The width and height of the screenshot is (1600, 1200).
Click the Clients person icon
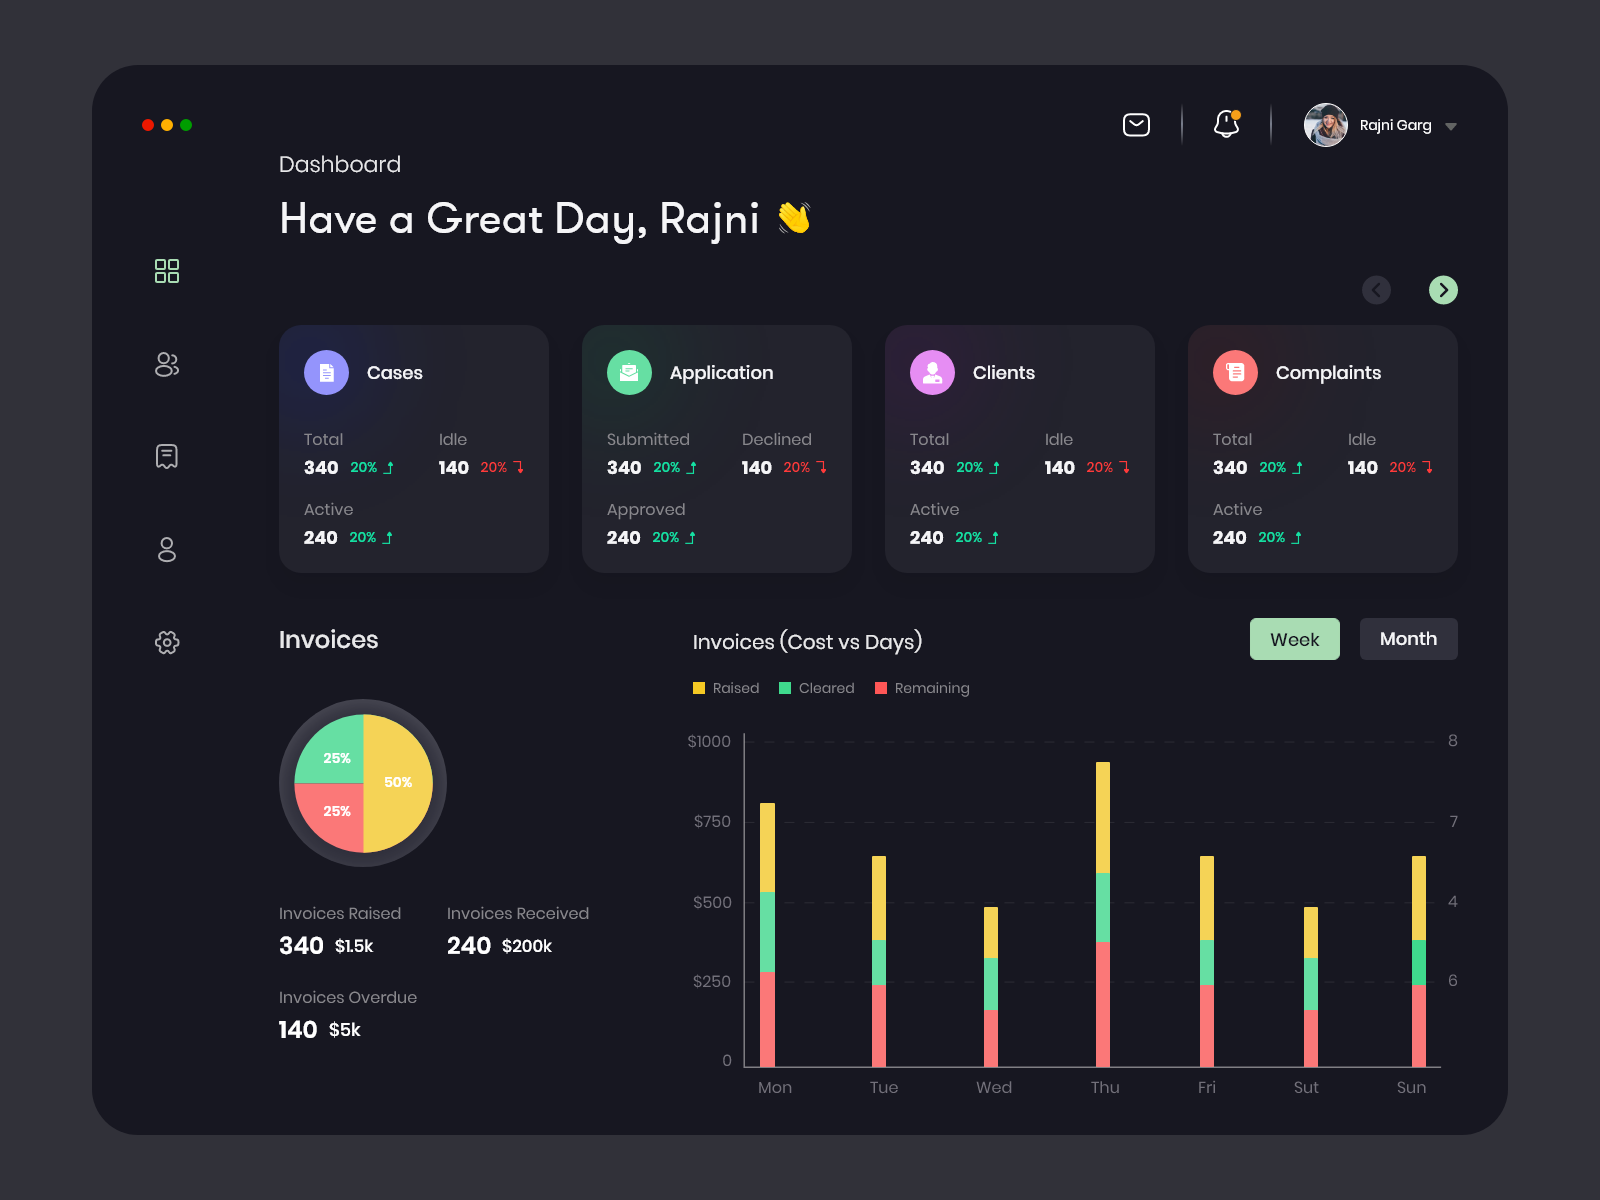tap(932, 373)
